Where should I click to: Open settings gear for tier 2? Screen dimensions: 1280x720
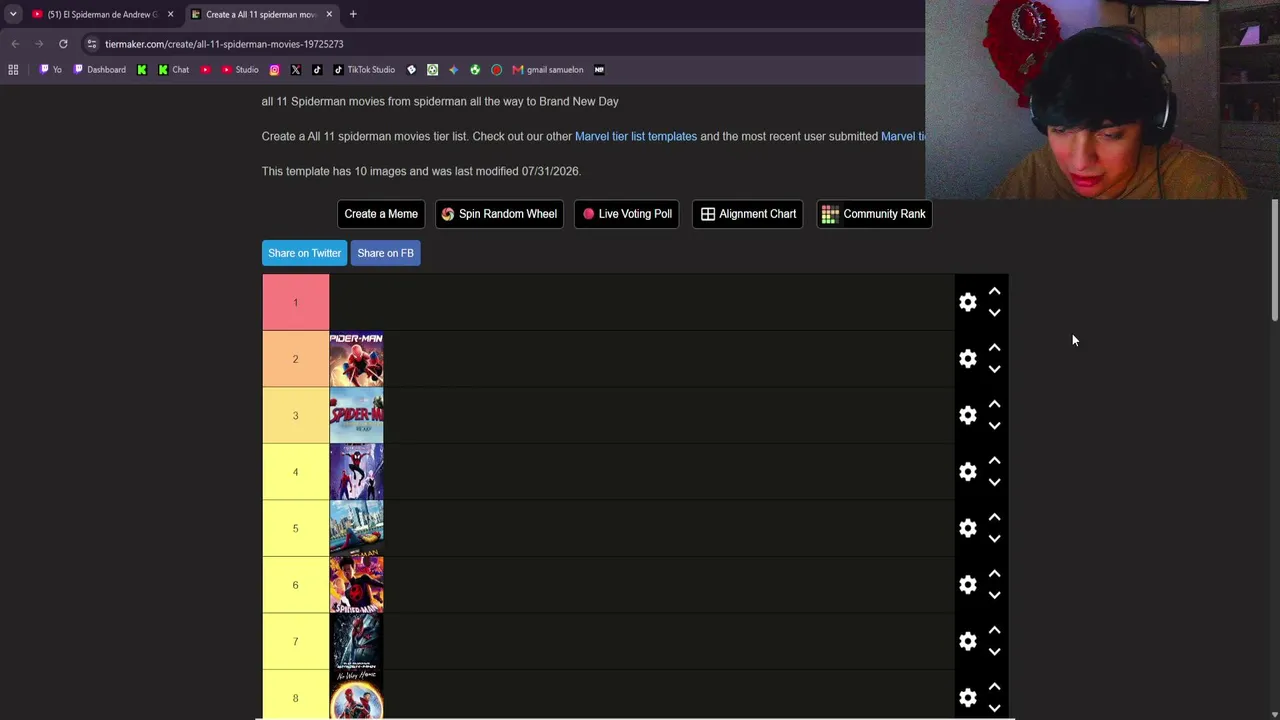click(968, 358)
